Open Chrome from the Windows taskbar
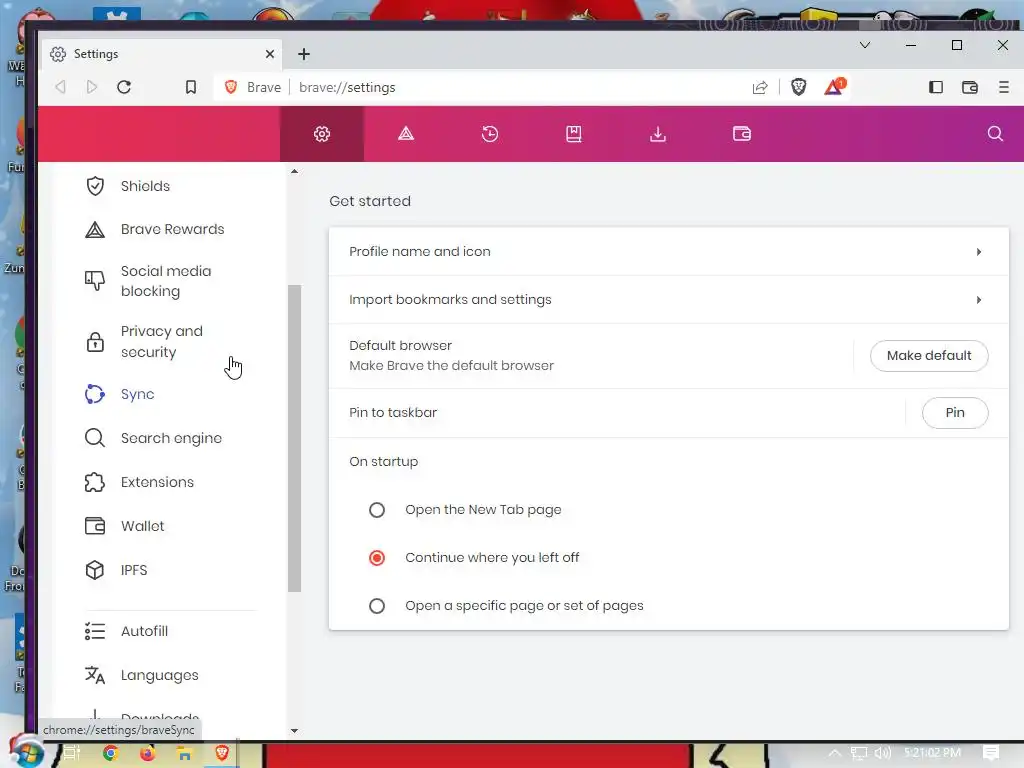The image size is (1024, 768). click(x=111, y=754)
